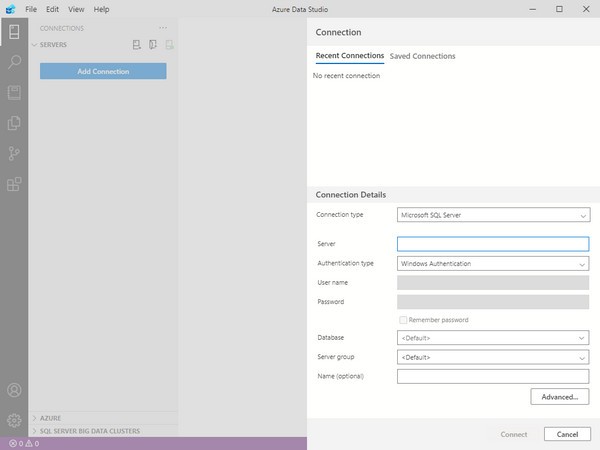Open the Accounts icon
The width and height of the screenshot is (600, 450).
(14, 391)
